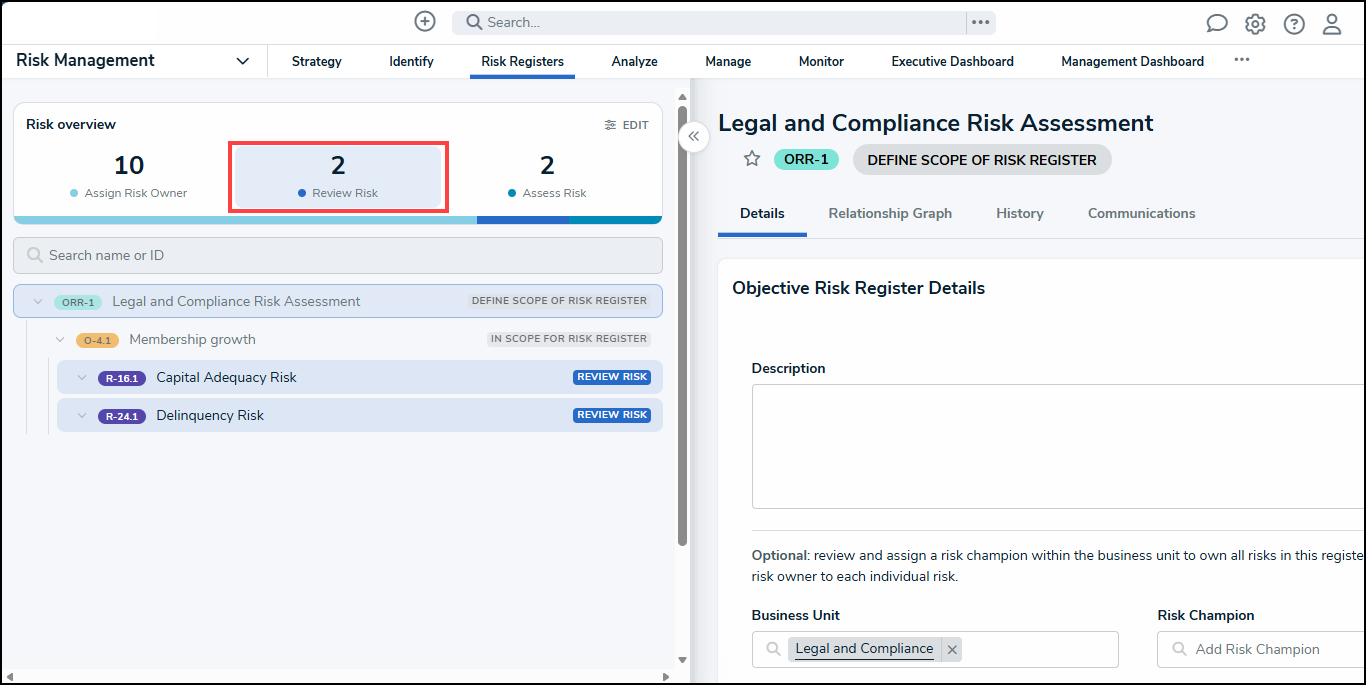Collapse the Membership growth objective node
The image size is (1366, 685).
(60, 340)
